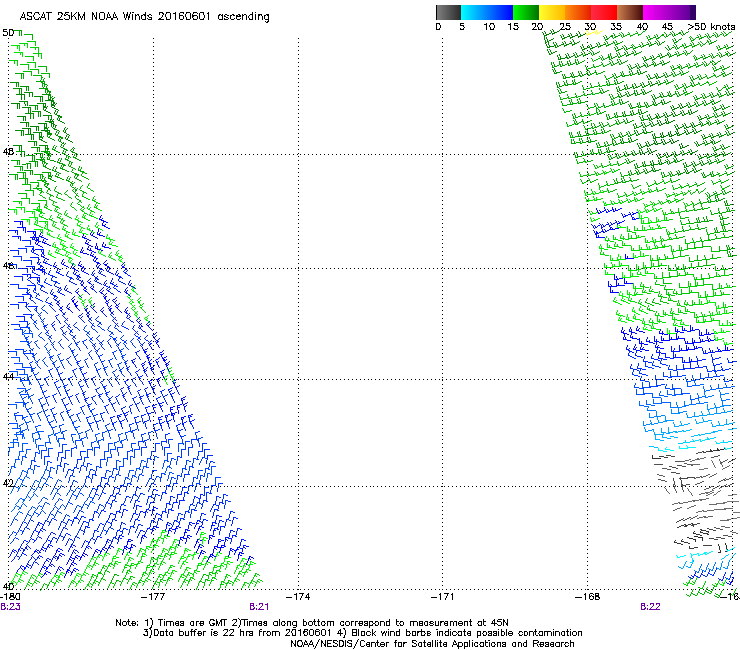Click the '>50 knots' legend label

coord(711,27)
